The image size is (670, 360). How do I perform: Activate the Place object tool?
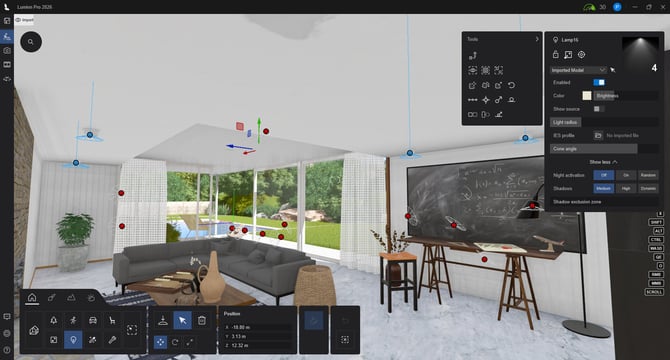pyautogui.click(x=163, y=320)
